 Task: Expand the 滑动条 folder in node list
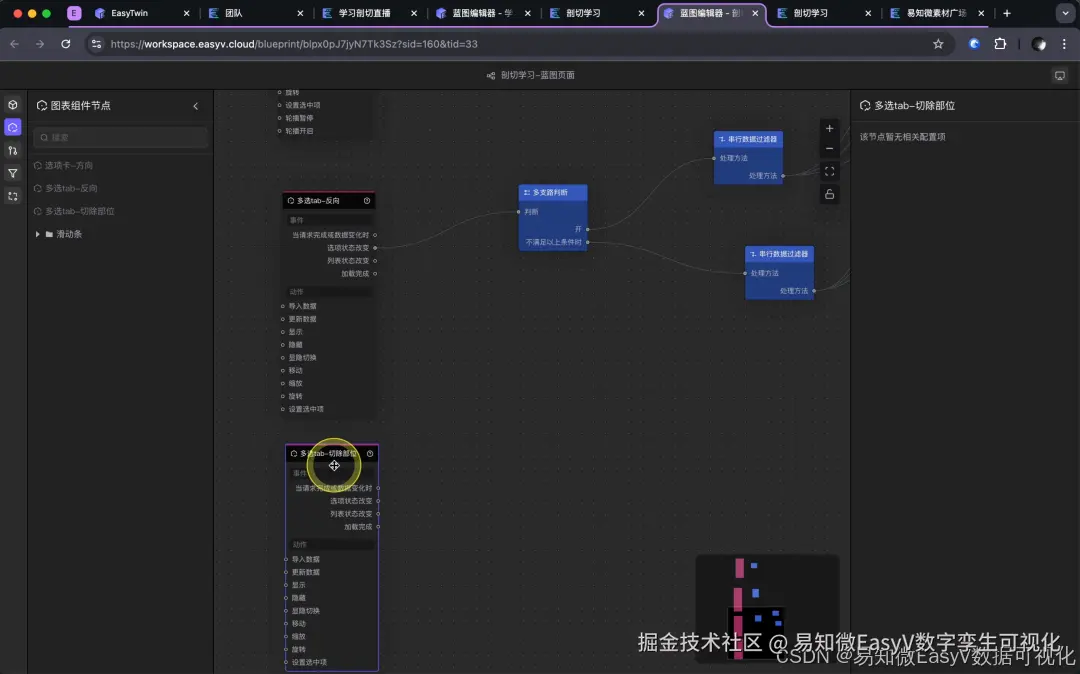[x=37, y=233]
